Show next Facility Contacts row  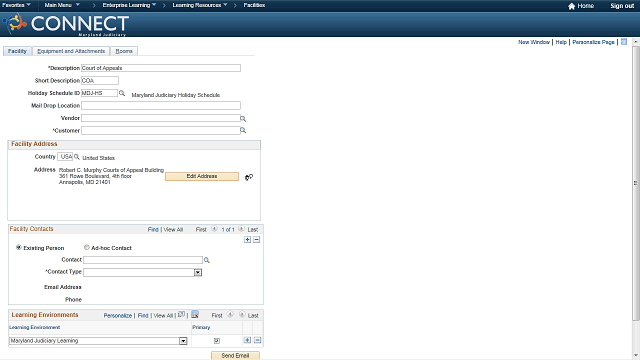click(x=241, y=229)
